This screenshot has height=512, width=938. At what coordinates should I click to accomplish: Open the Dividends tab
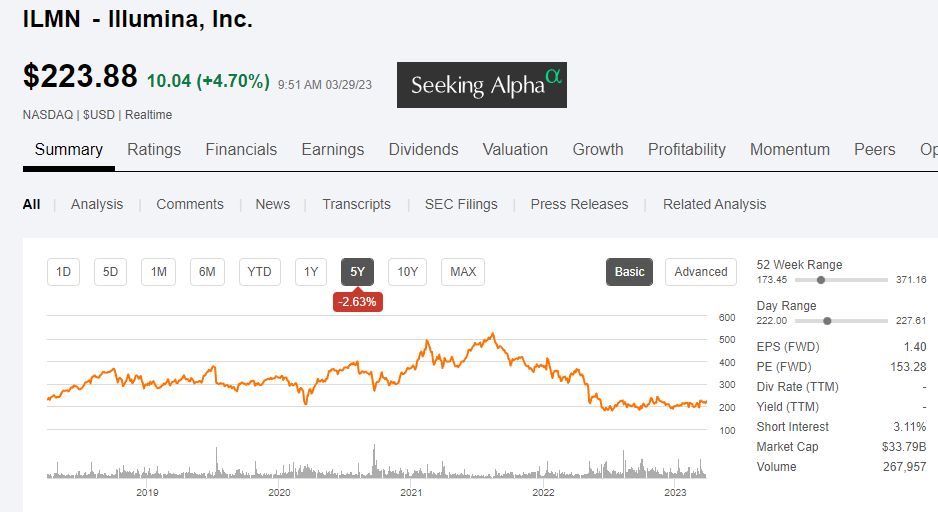(423, 149)
